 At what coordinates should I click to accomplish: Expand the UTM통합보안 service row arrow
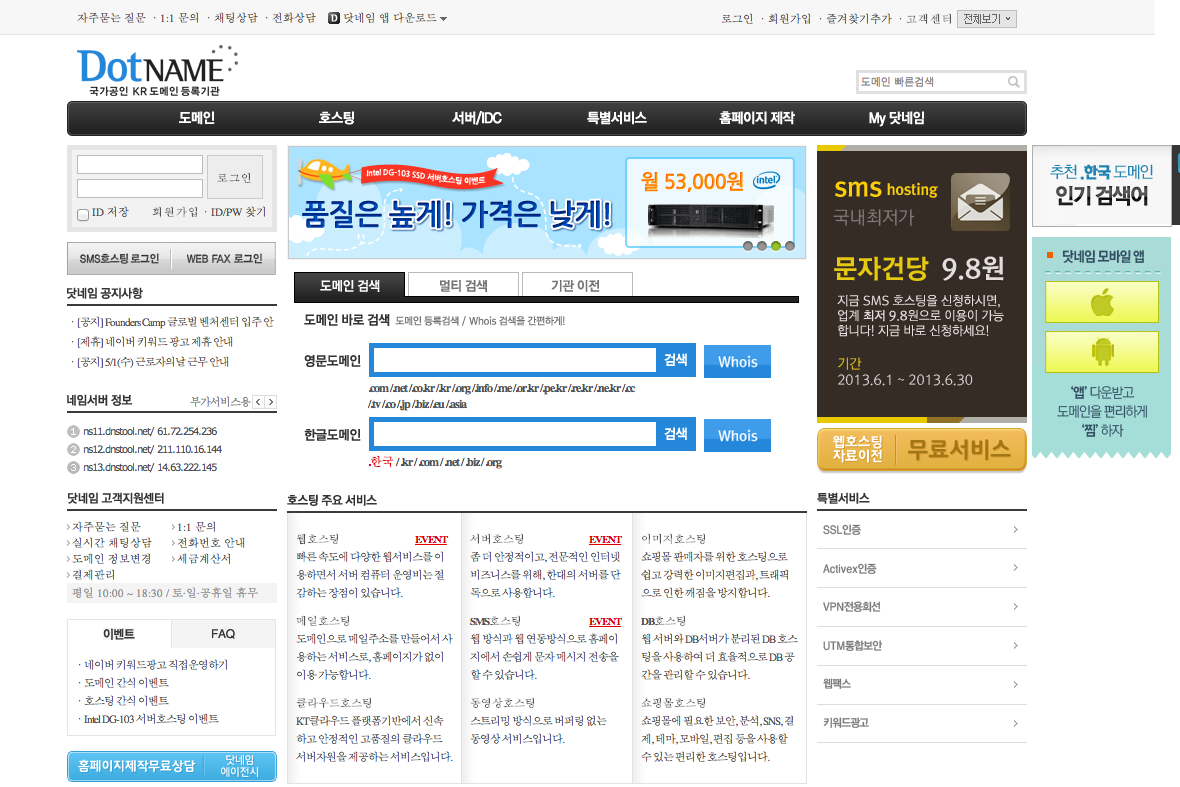pos(1015,646)
